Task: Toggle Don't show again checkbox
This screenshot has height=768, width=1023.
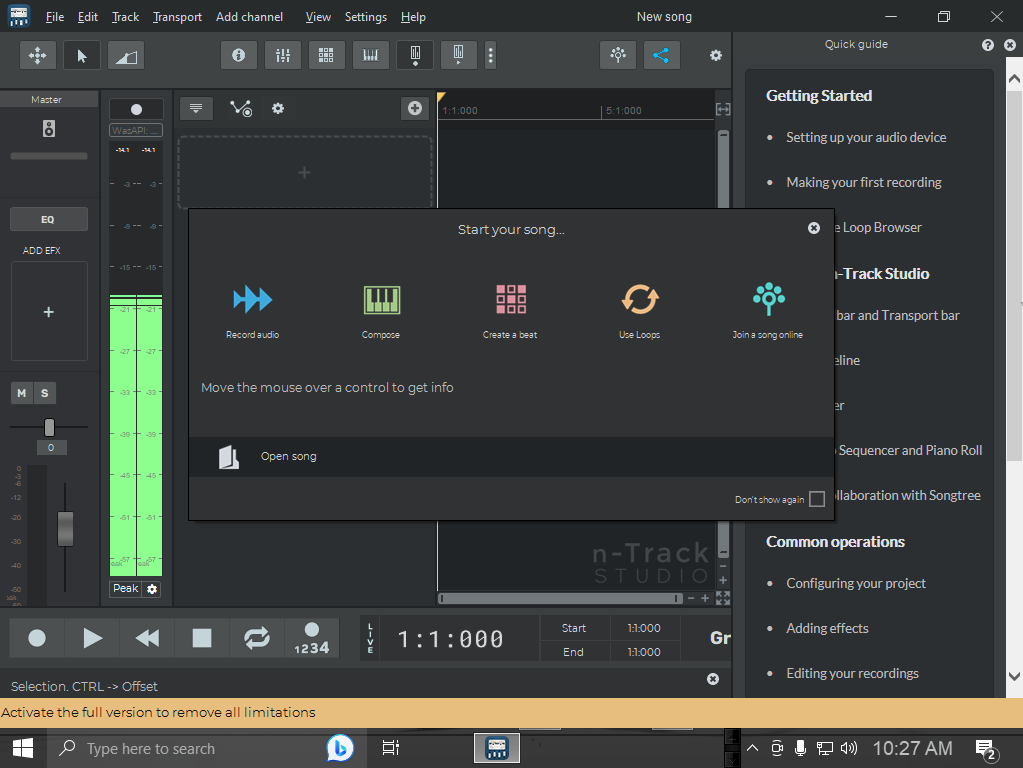Action: click(817, 499)
